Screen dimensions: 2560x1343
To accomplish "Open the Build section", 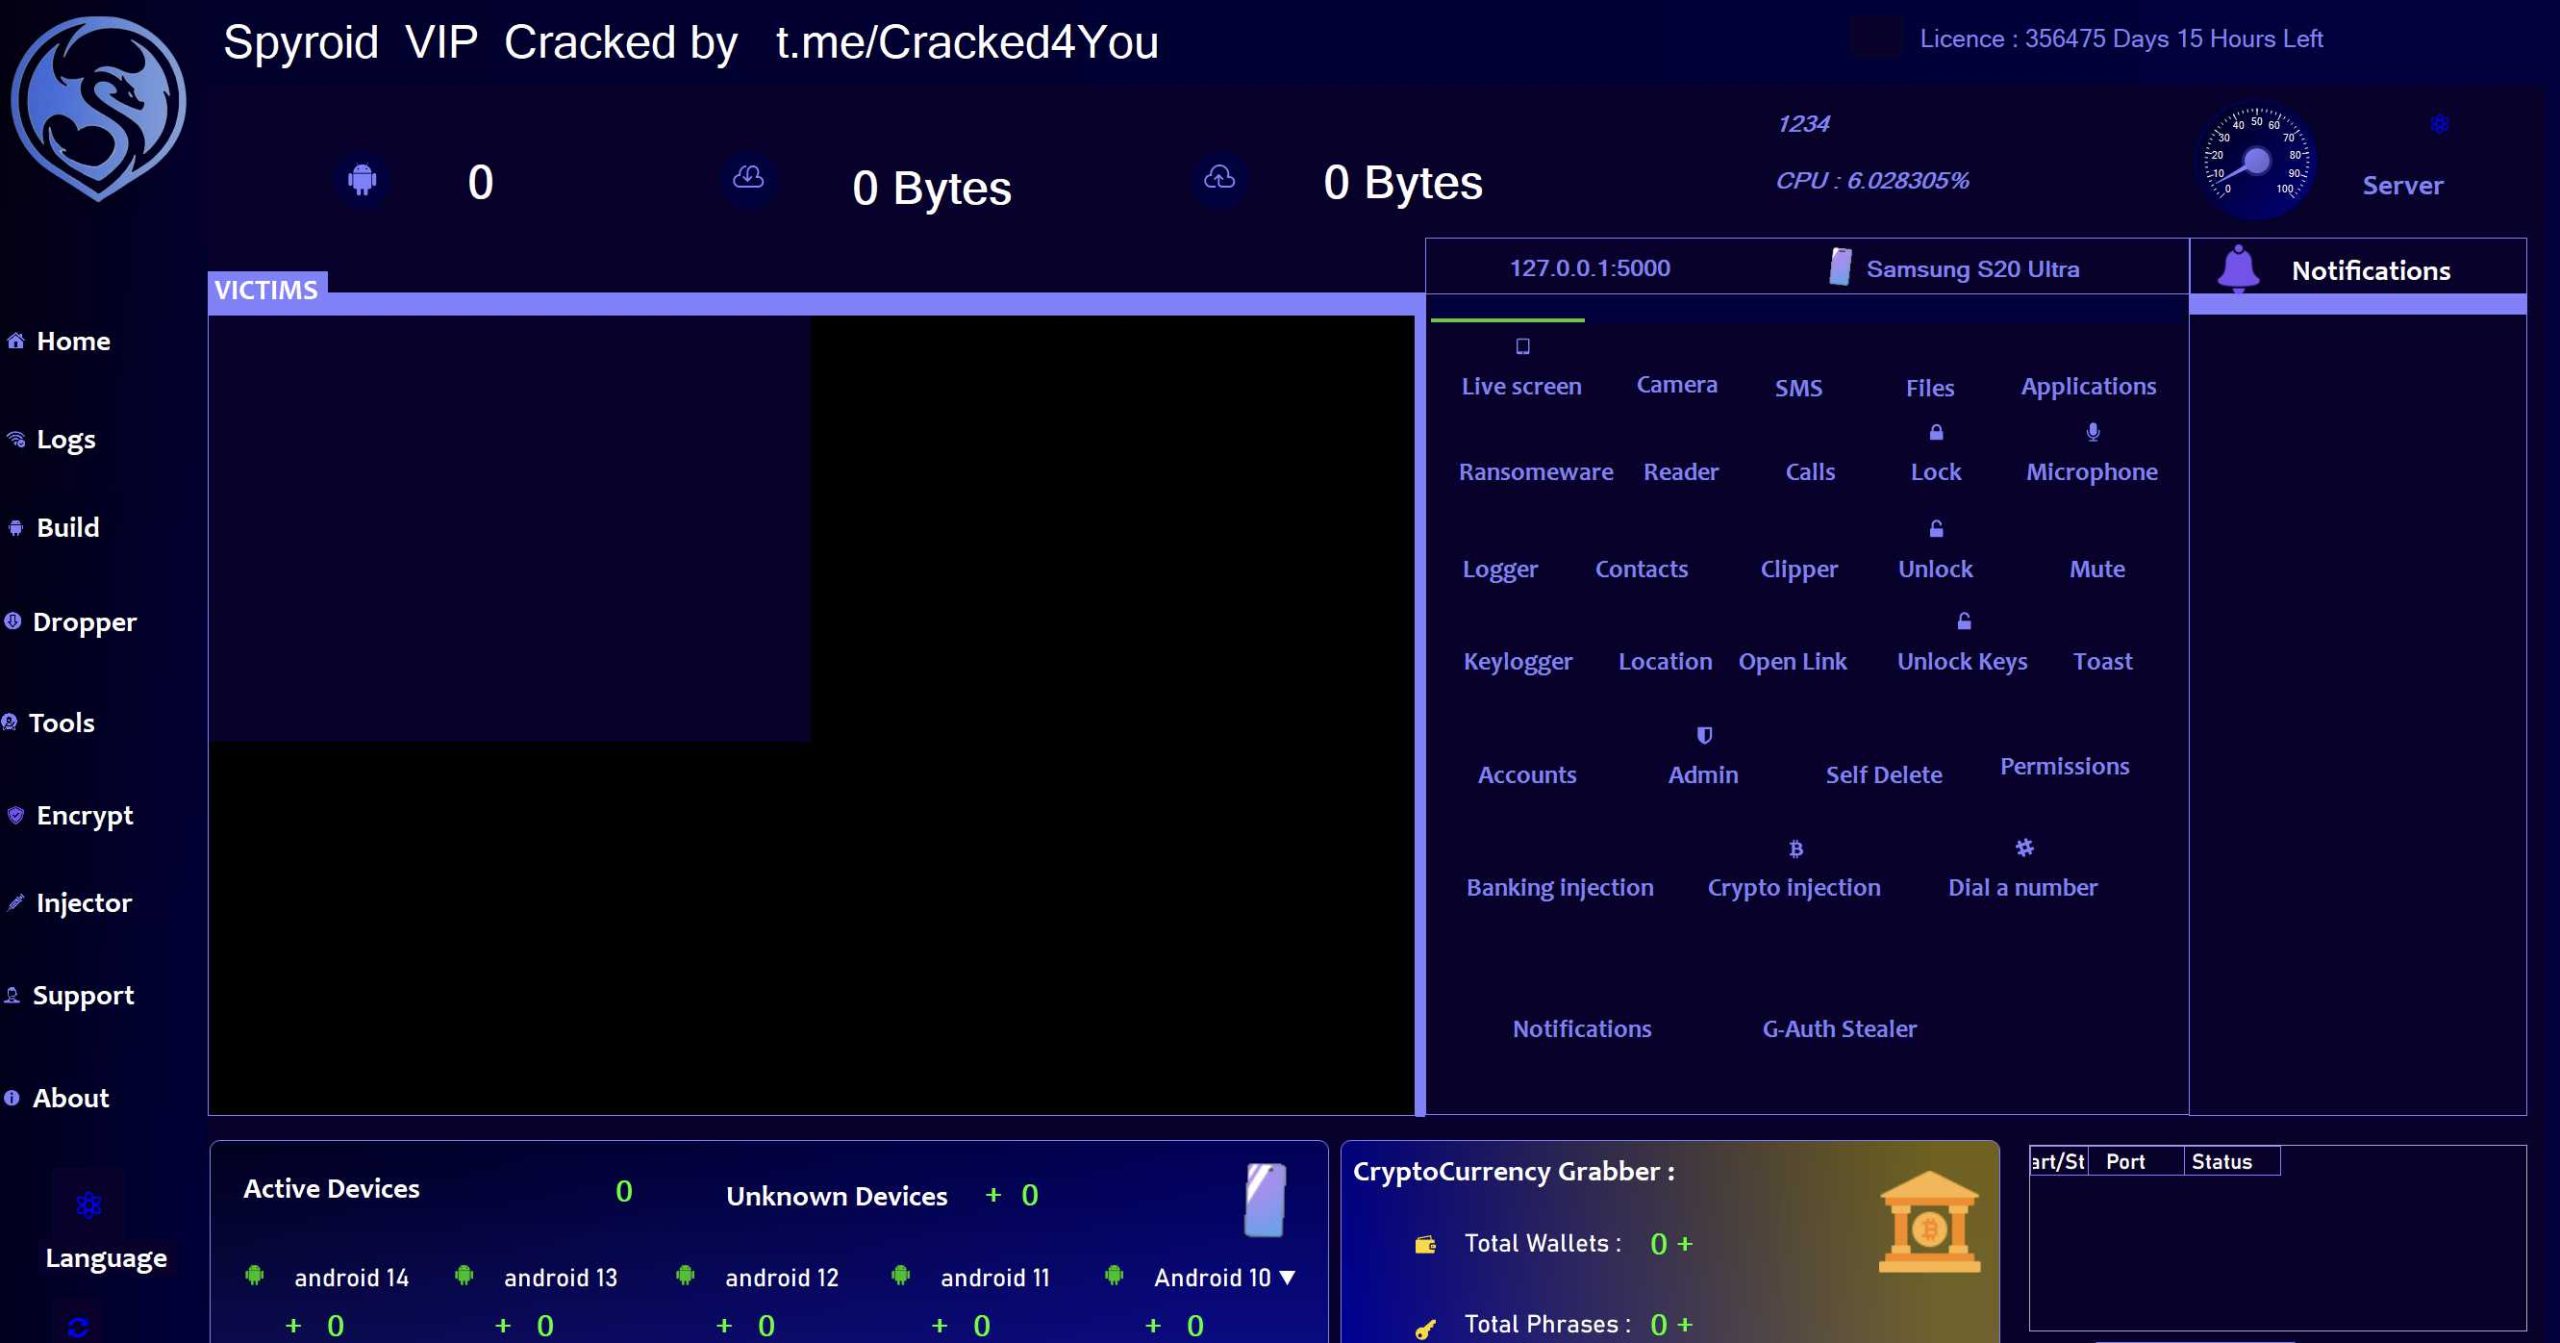I will point(68,527).
